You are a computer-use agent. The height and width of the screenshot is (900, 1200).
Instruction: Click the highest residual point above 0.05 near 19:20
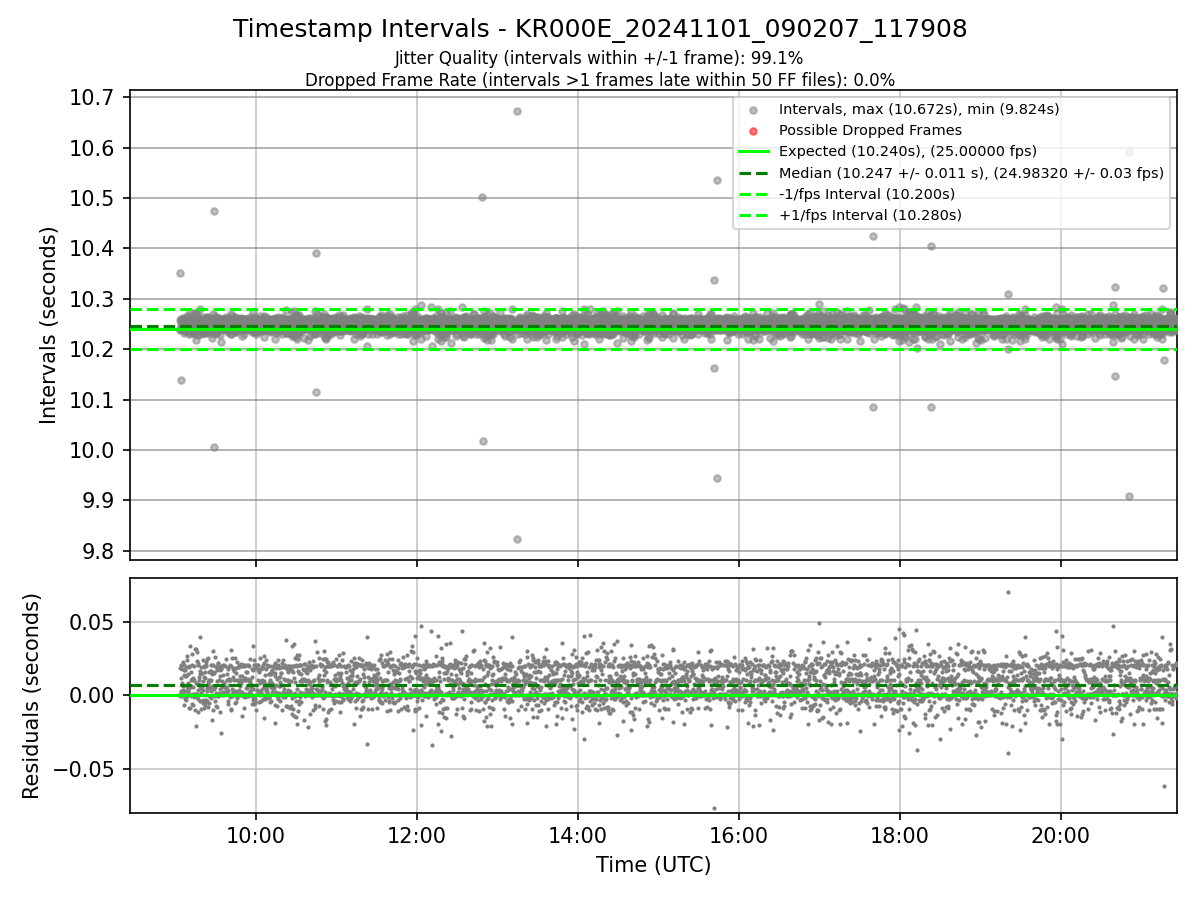pyautogui.click(x=1008, y=592)
